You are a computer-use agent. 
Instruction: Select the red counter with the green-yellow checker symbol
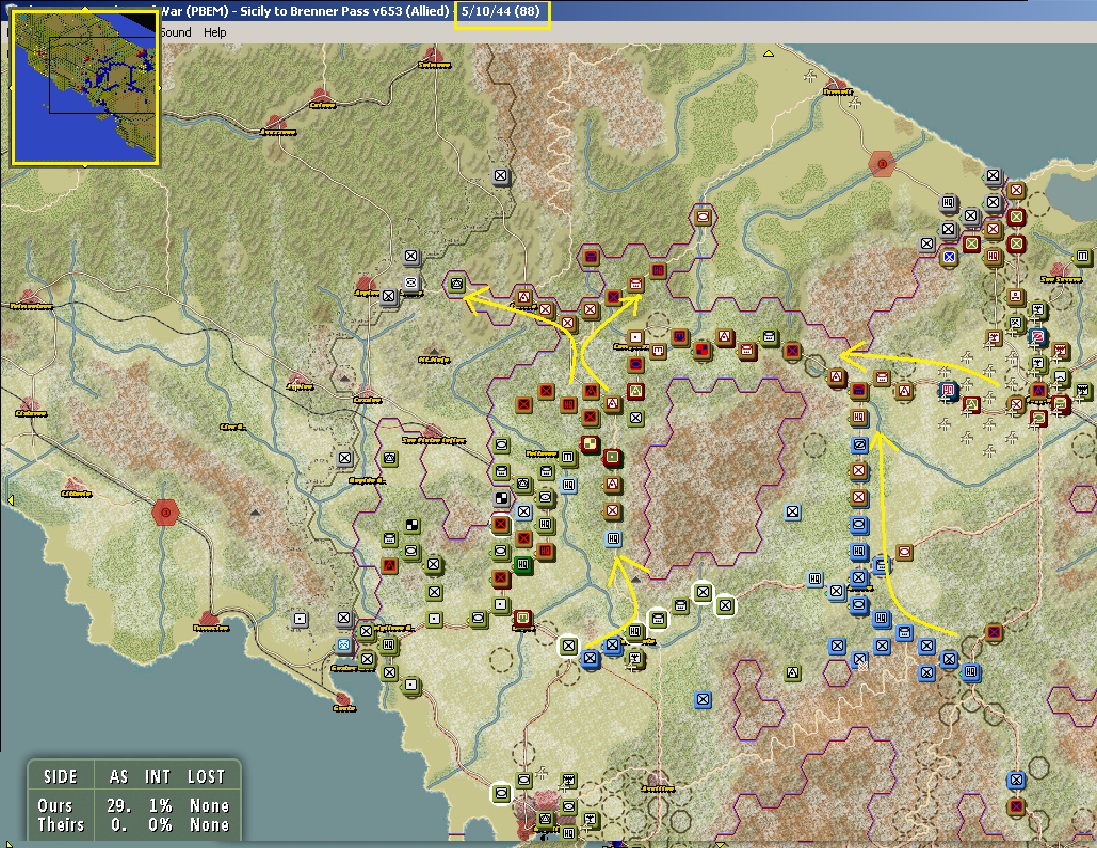590,444
